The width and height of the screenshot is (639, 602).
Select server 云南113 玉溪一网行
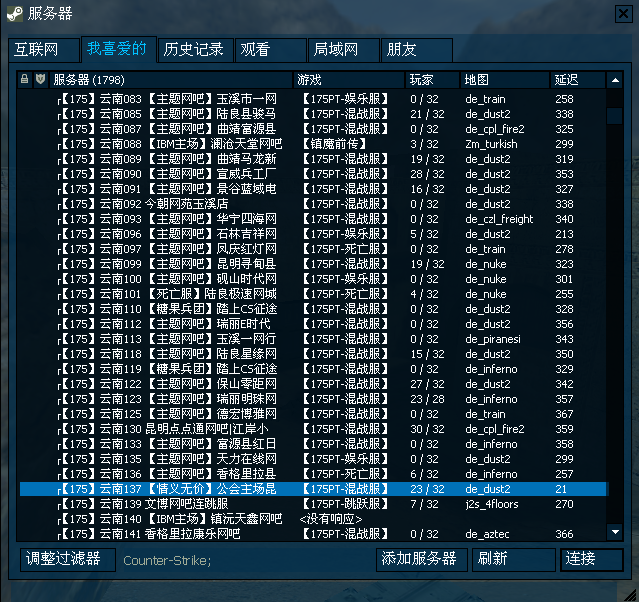coord(313,339)
